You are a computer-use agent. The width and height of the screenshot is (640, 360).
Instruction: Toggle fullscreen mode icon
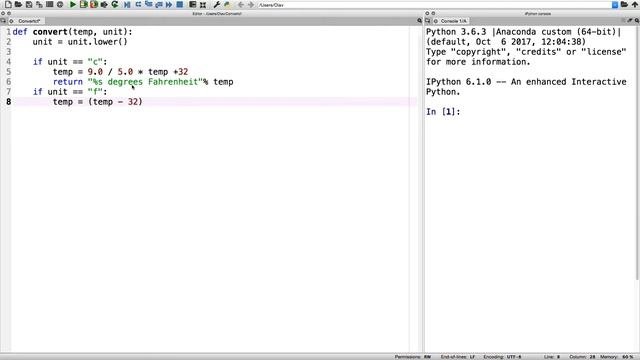coord(202,4)
